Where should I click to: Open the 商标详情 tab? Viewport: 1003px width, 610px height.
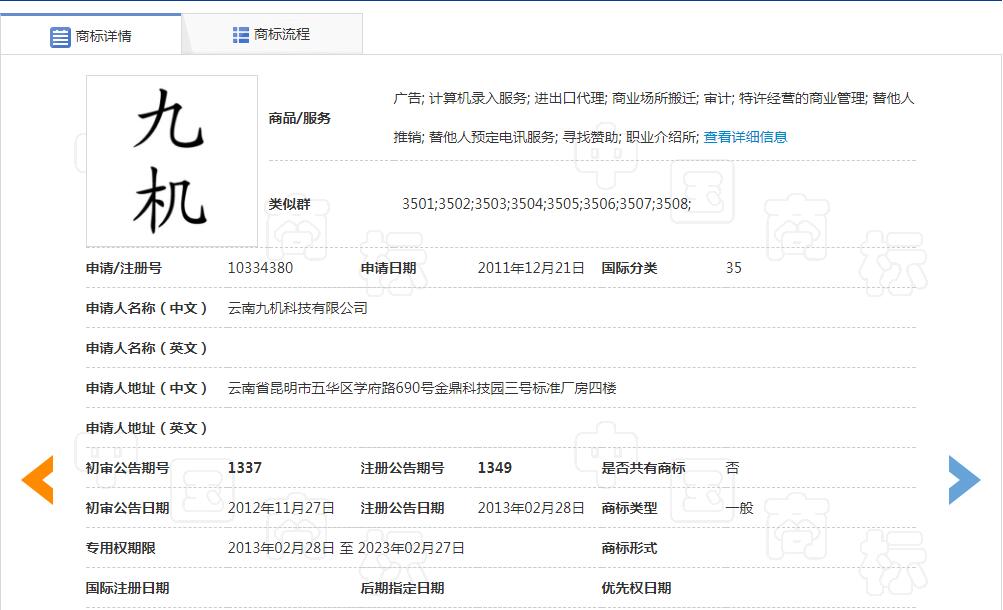coord(91,35)
